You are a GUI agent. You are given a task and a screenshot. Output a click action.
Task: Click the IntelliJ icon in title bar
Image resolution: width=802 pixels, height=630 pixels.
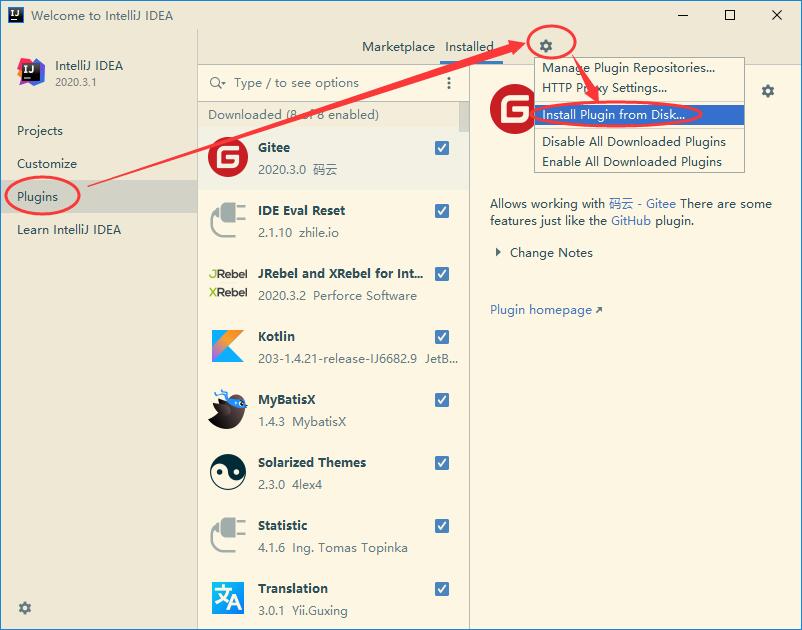(x=16, y=15)
